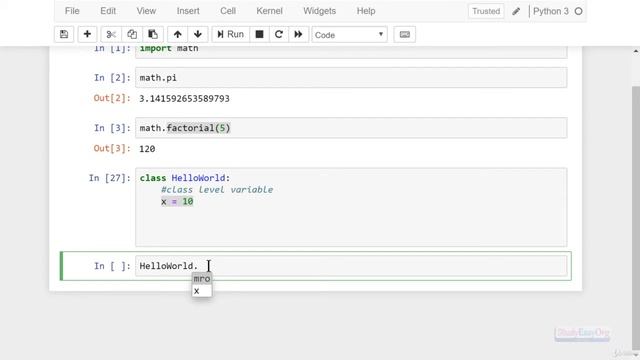Click the output value 120
Viewport: 640px width, 360px height.
(147, 149)
